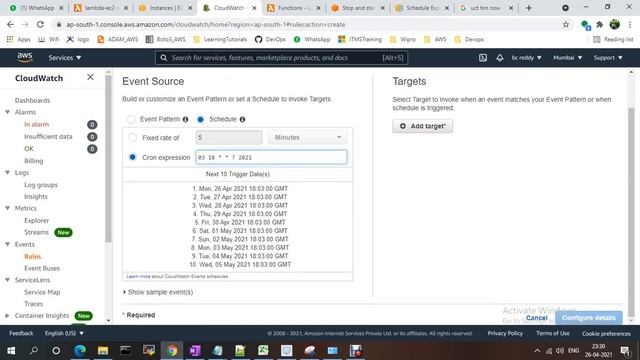This screenshot has height=360, width=640.
Task: Switch to the Instances browser tab
Action: pos(165,8)
